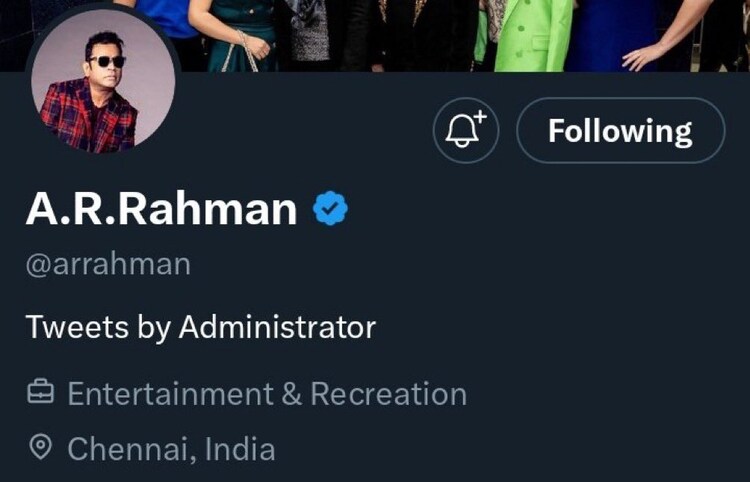Click the A.R.Rahman display name

coord(162,209)
